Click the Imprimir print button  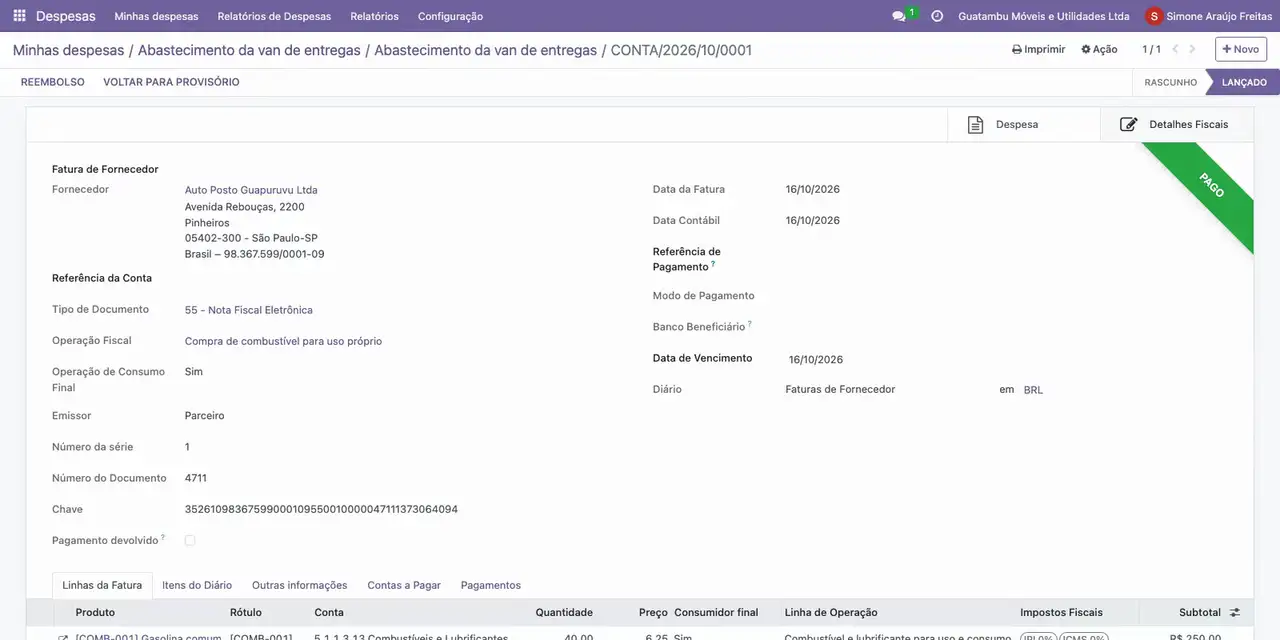[1039, 49]
